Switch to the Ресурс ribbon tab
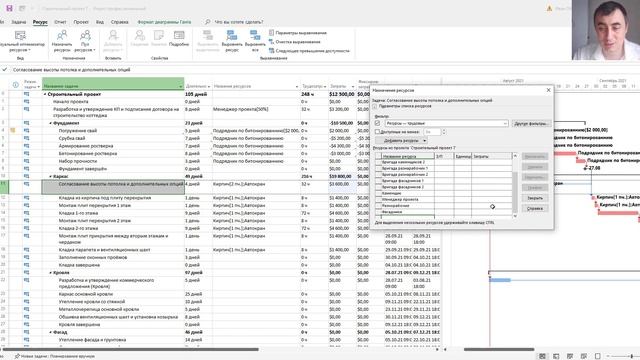640x360 pixels. pos(40,22)
